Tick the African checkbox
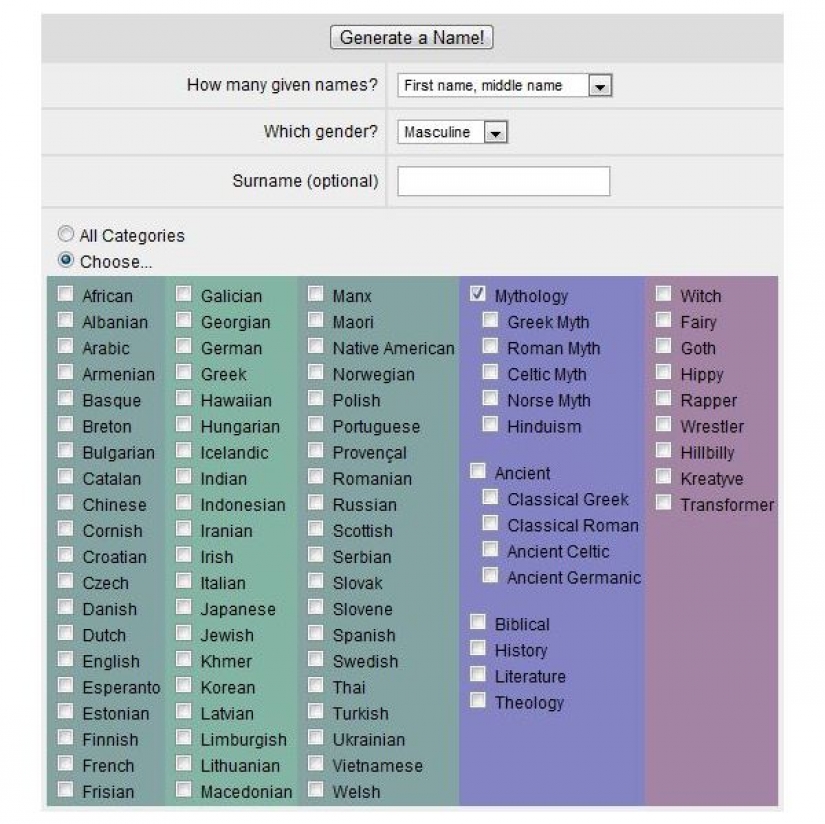 click(66, 294)
